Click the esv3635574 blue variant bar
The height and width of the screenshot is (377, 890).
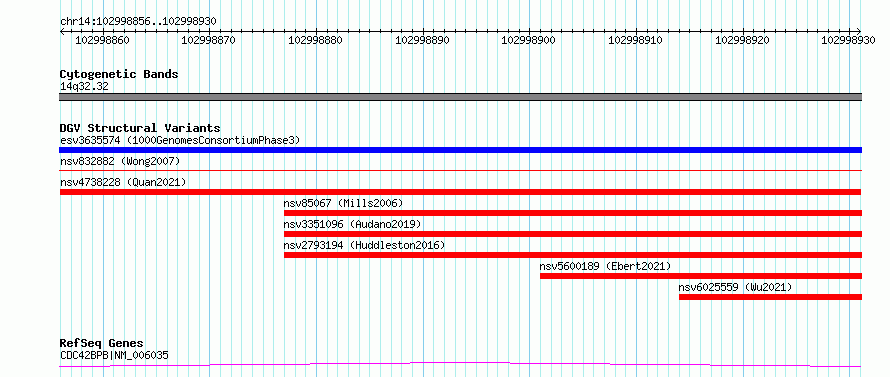click(x=460, y=150)
